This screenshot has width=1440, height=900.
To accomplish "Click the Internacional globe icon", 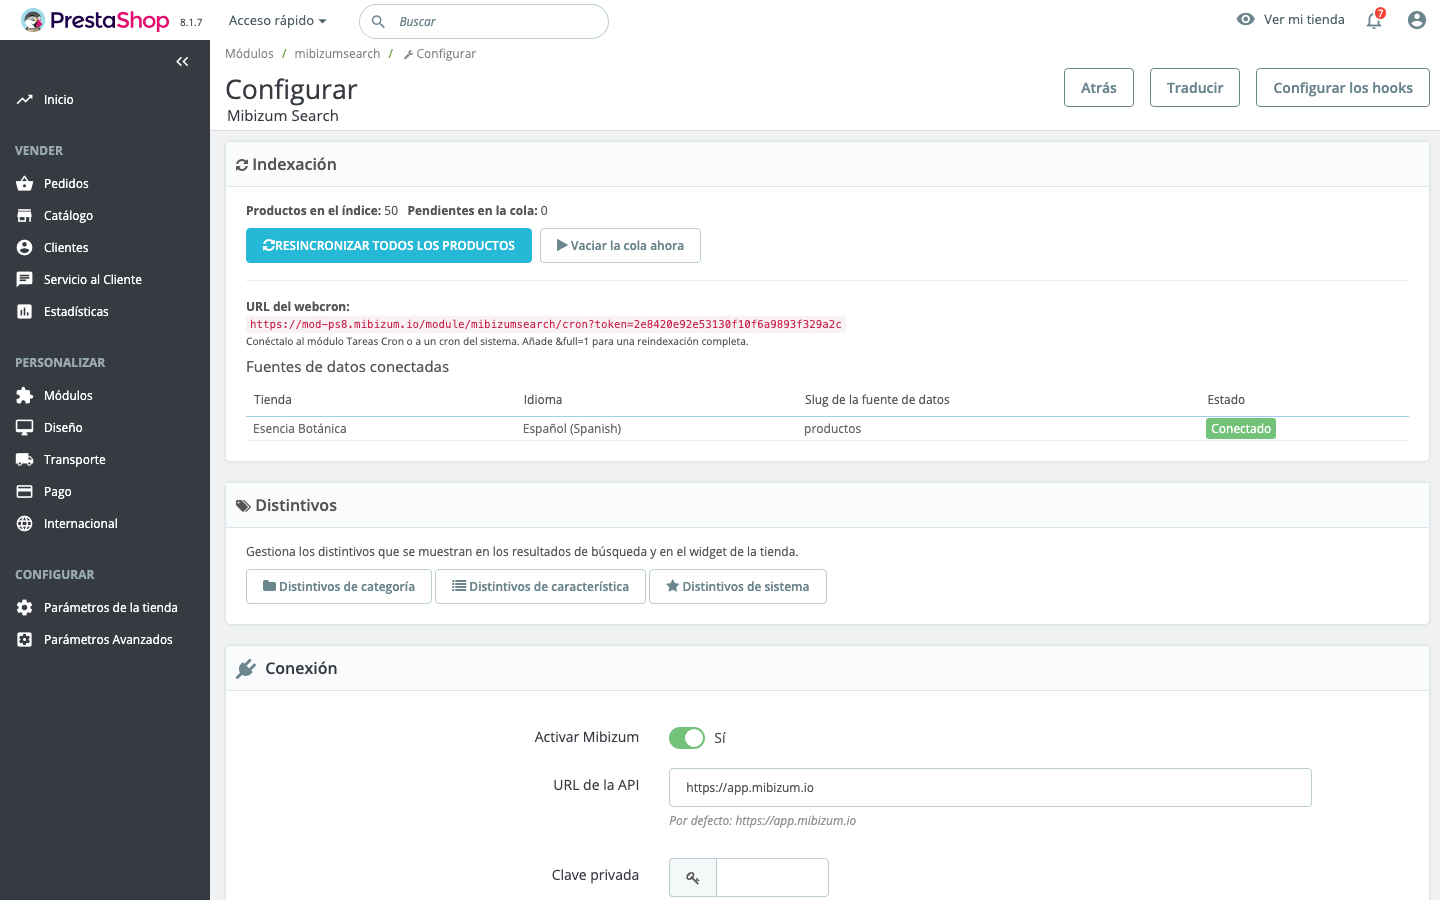I will pyautogui.click(x=25, y=524).
